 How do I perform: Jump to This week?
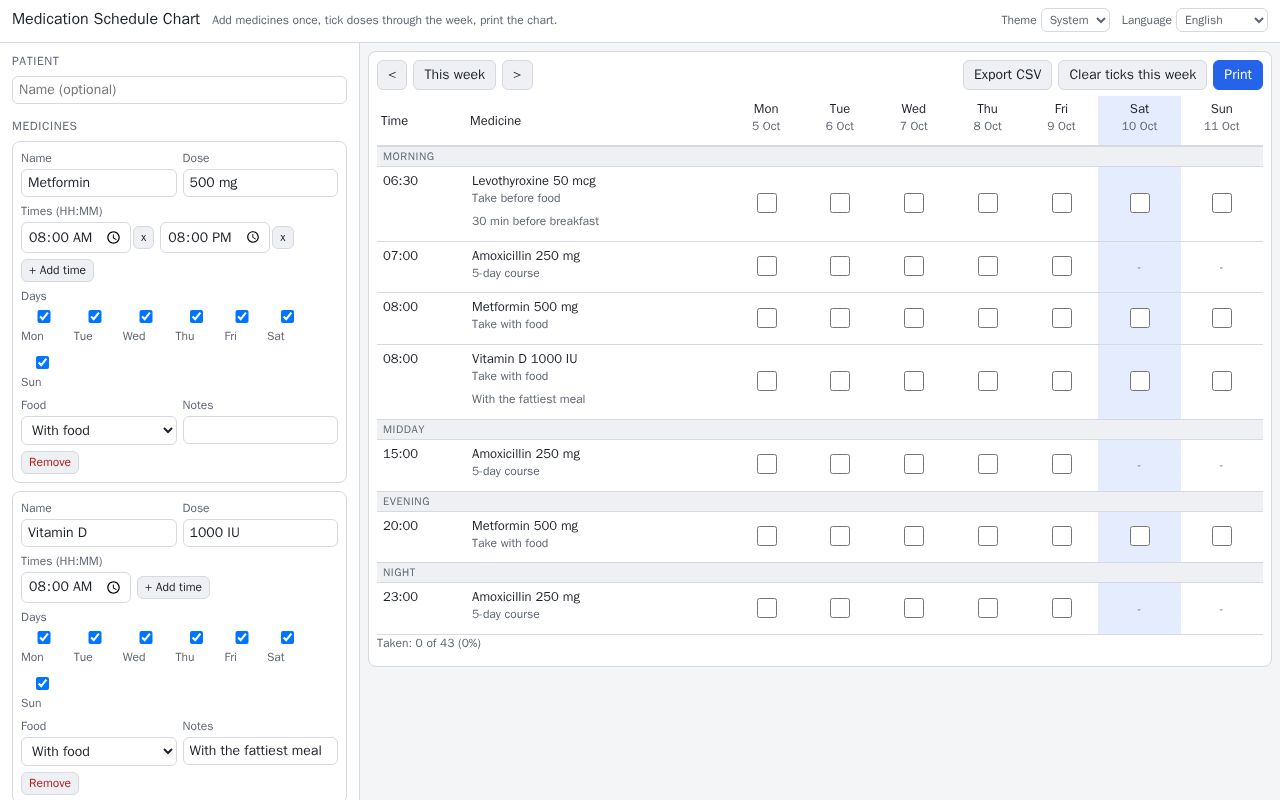[454, 75]
